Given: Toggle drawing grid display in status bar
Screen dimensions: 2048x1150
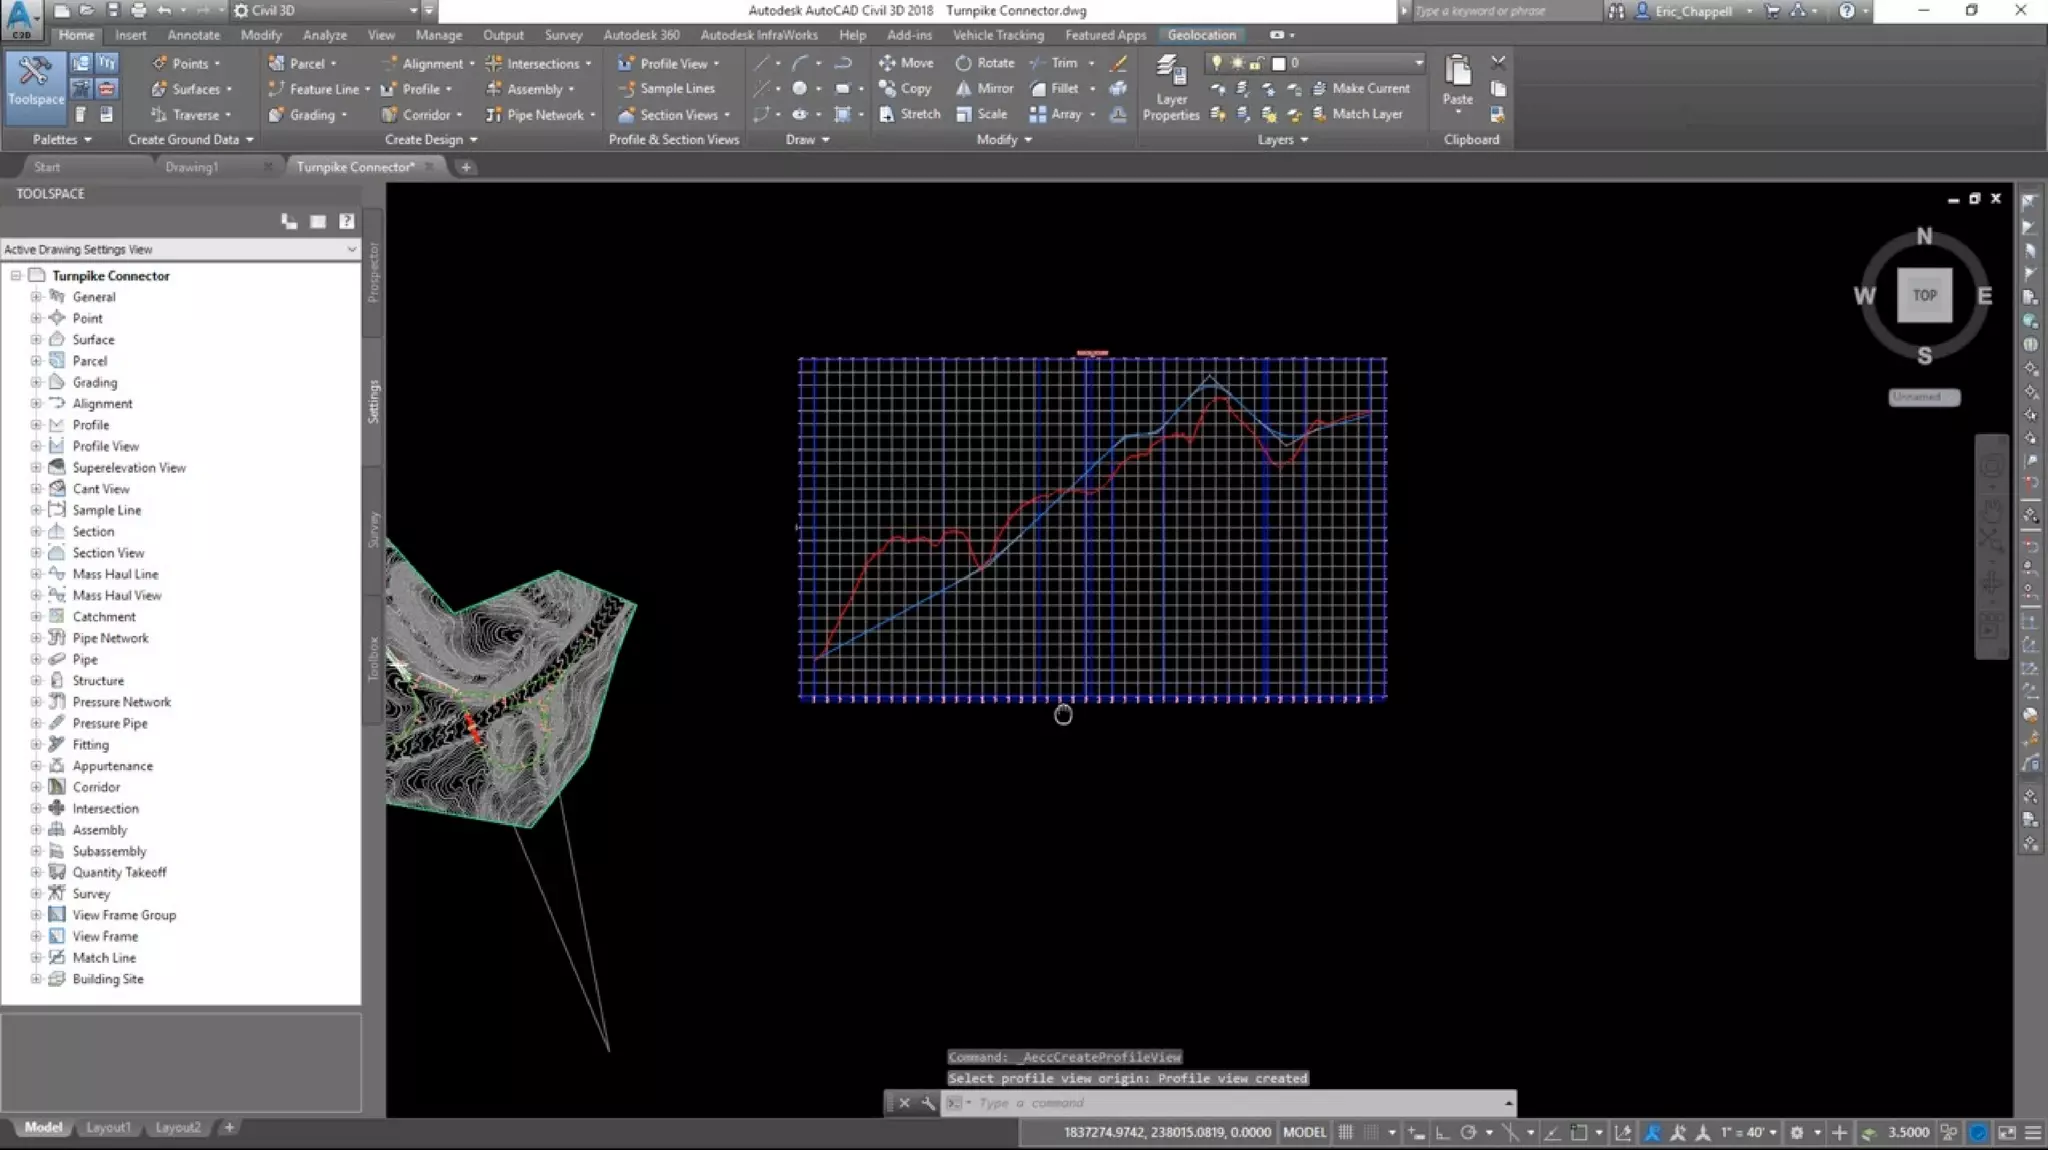Looking at the screenshot, I should (1346, 1132).
